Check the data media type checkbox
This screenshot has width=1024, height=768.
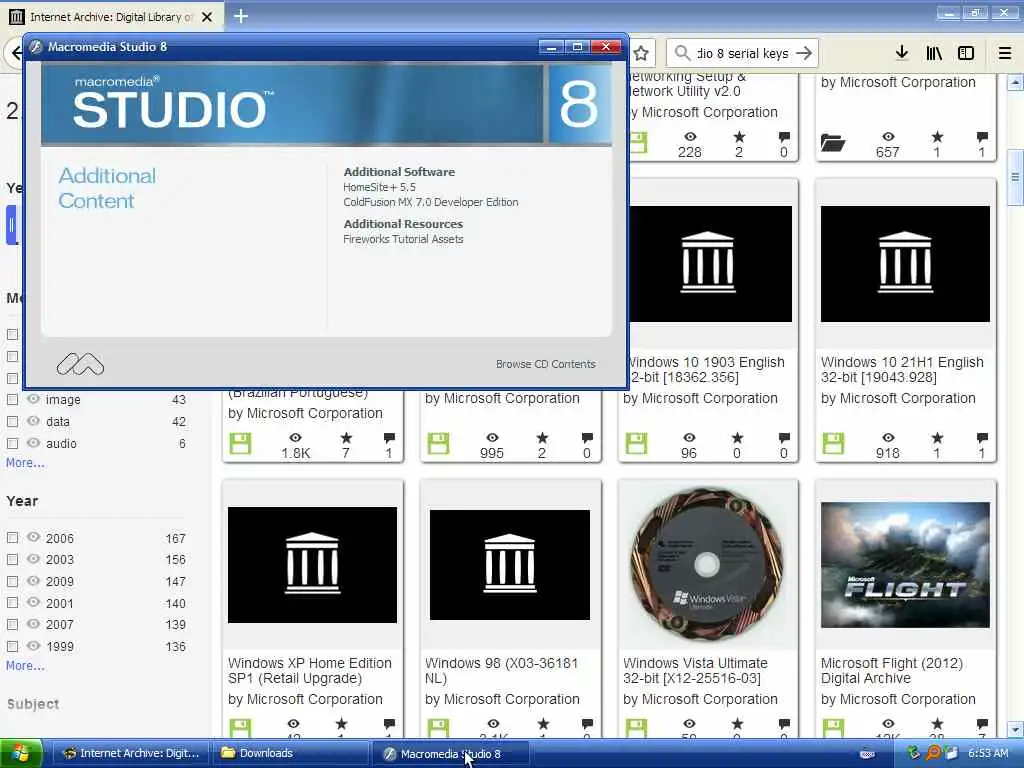point(12,422)
